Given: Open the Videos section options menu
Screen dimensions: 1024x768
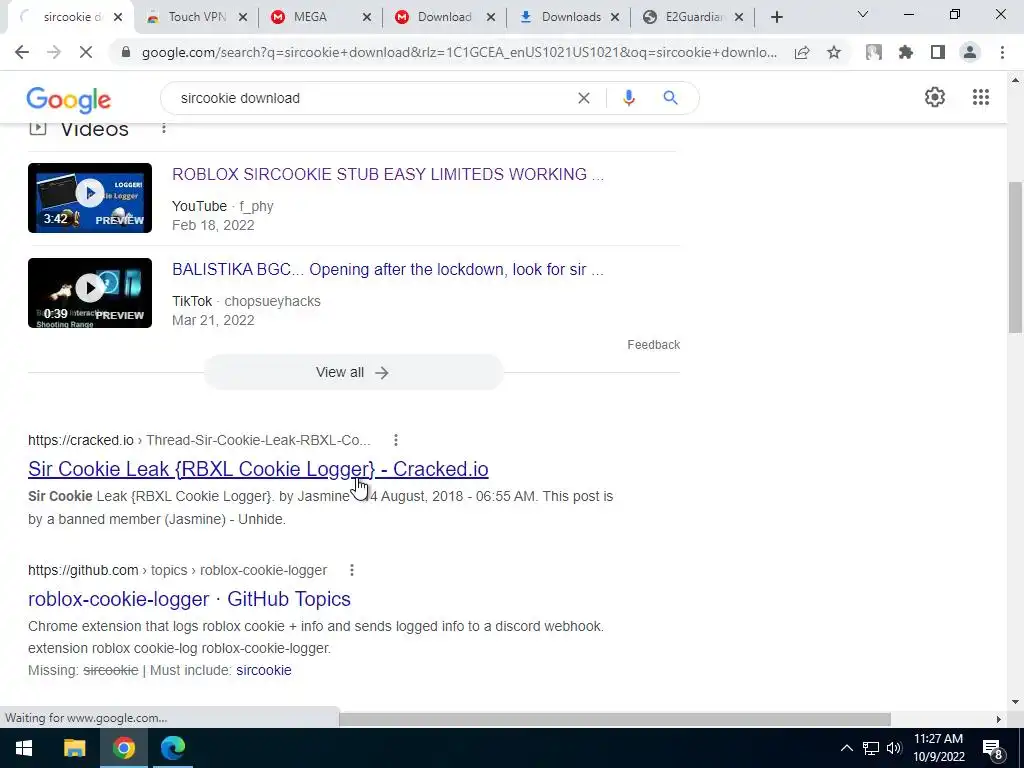Looking at the screenshot, I should point(164,128).
